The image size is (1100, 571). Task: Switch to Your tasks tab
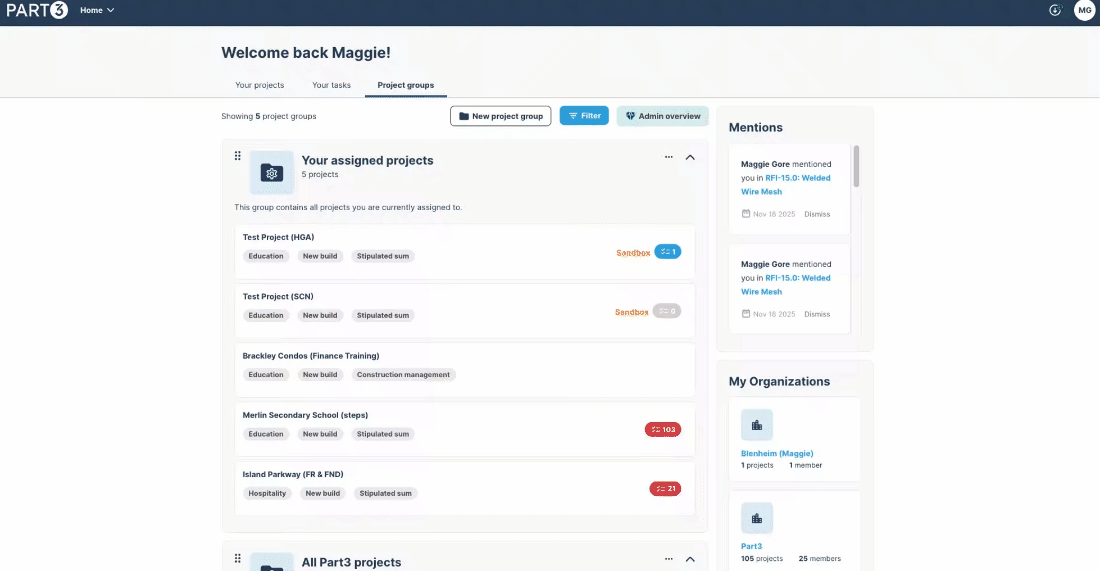pos(331,85)
